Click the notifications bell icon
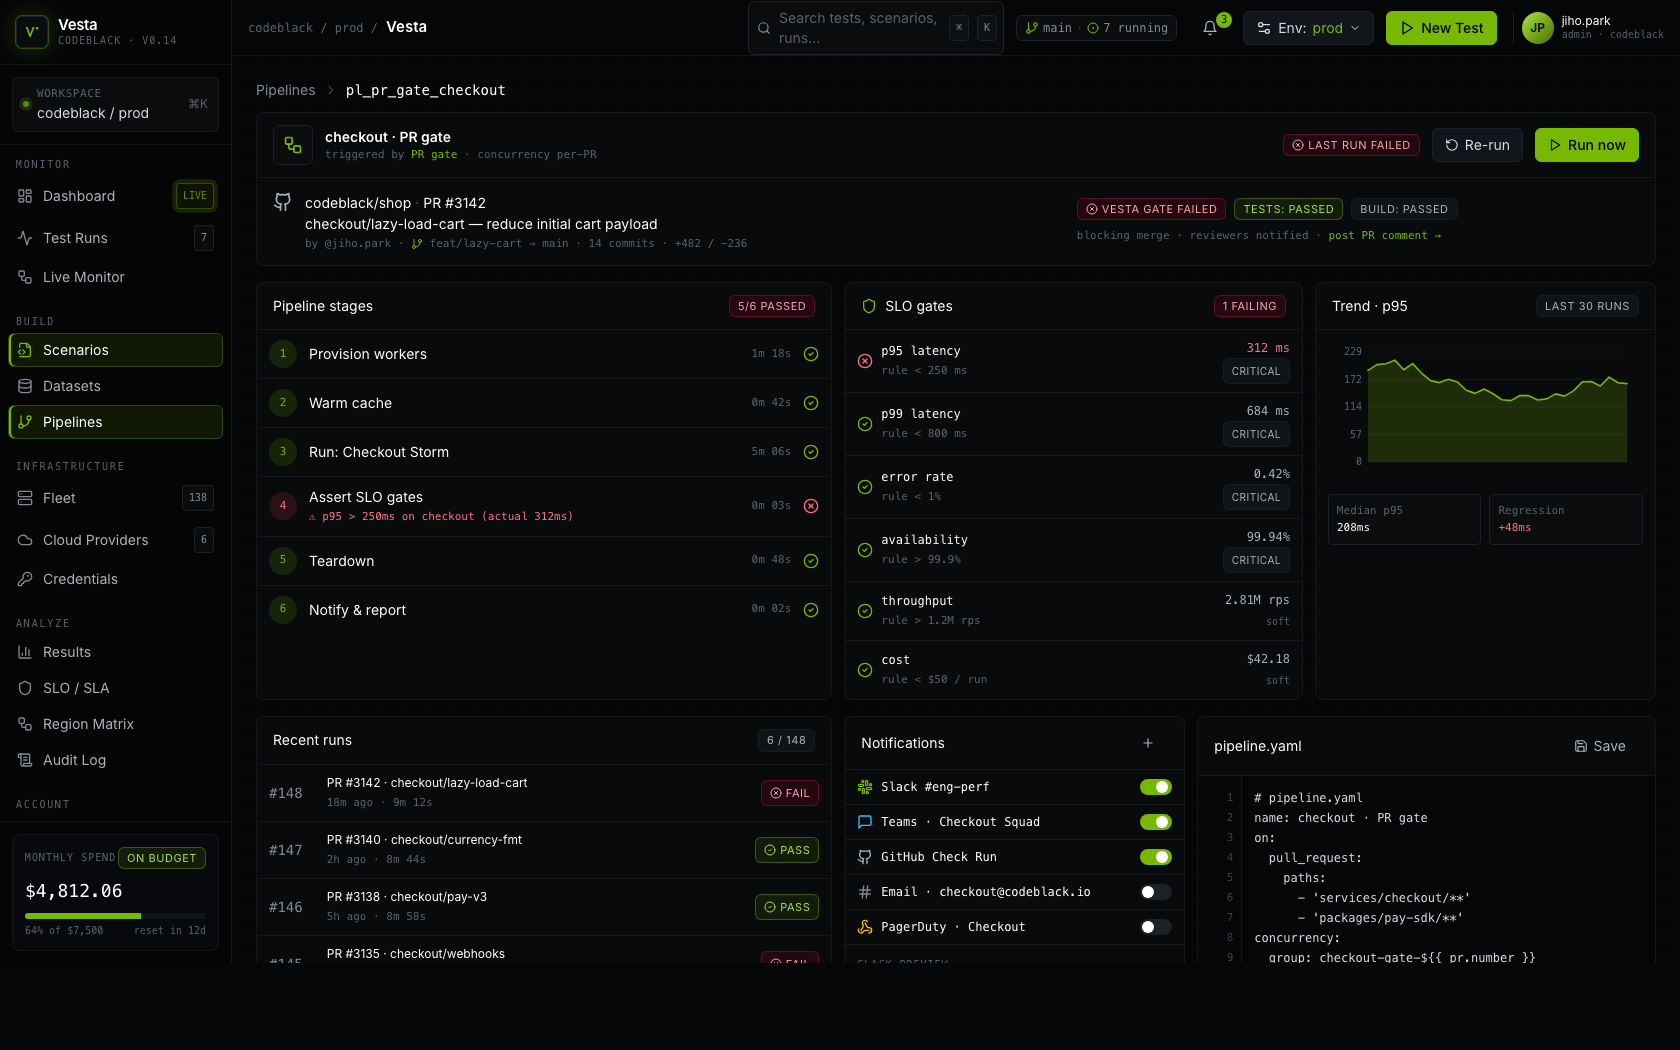1680x1050 pixels. (x=1210, y=28)
